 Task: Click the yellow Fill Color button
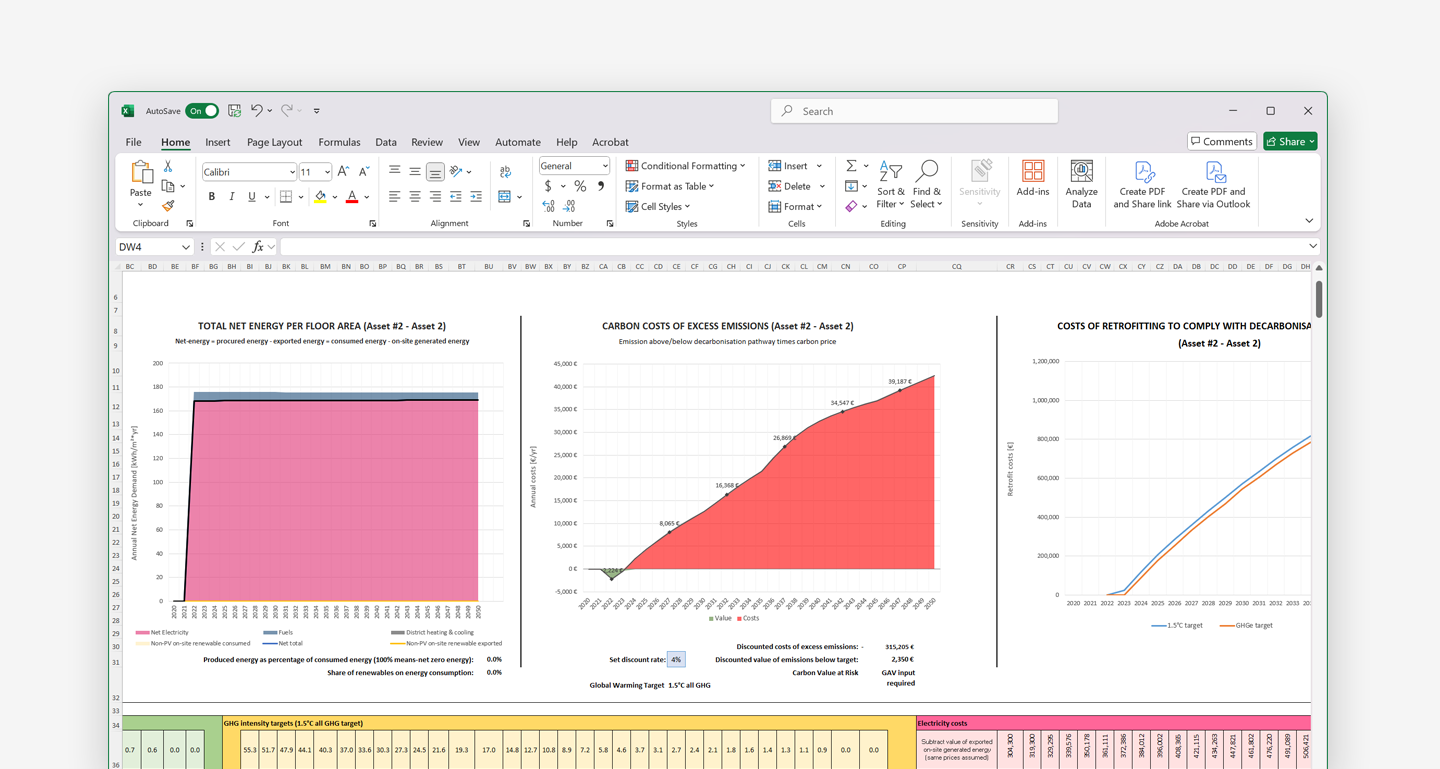320,197
